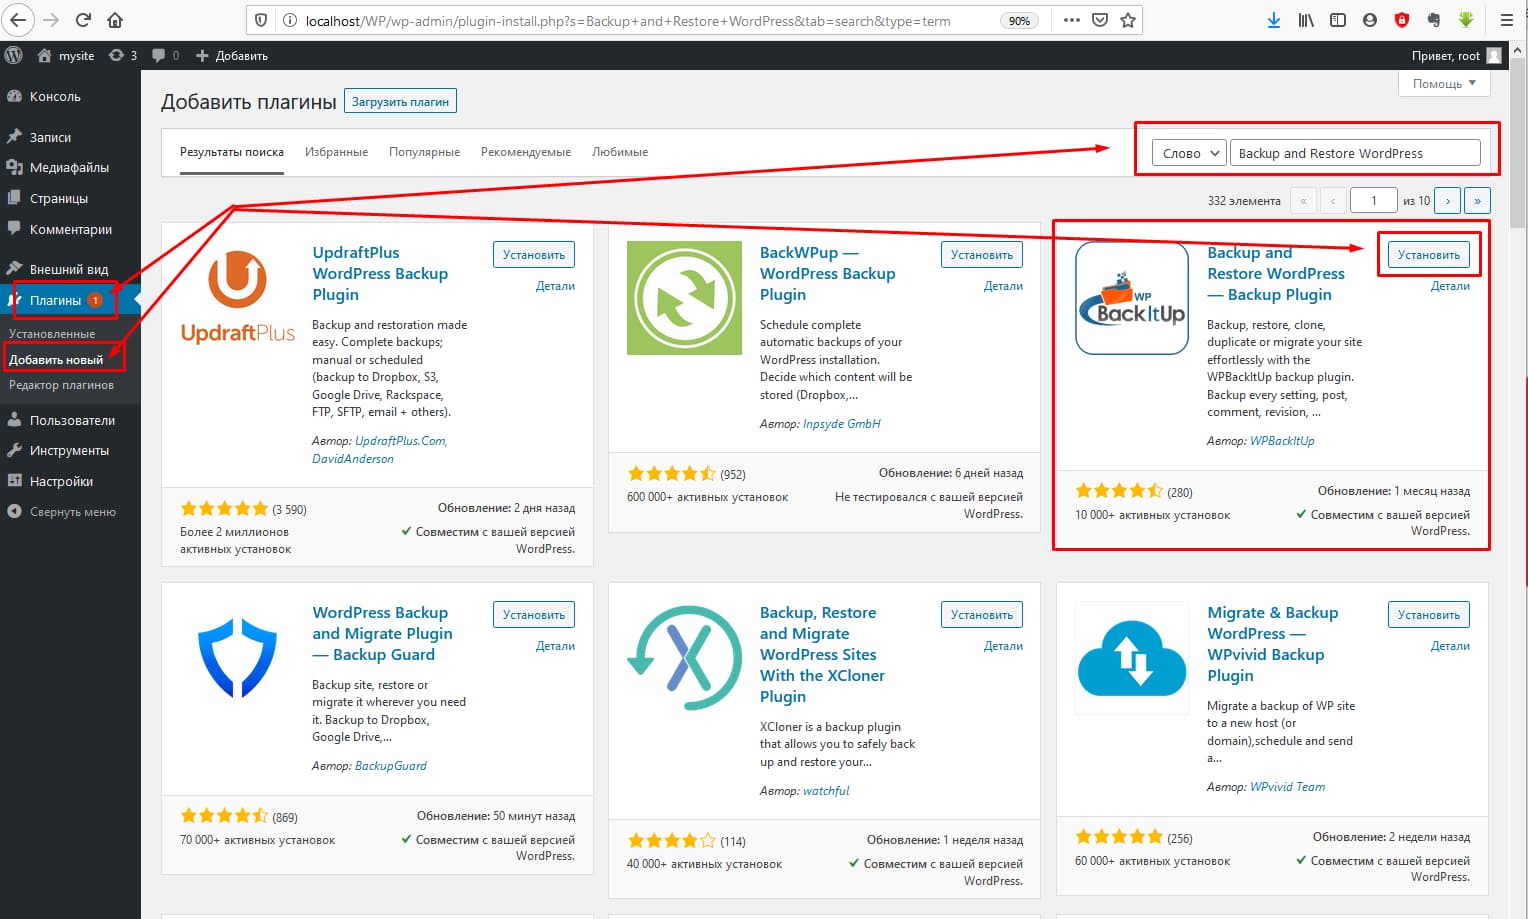Screen dimensions: 1528x919
Task: Expand the Помощь help panel
Action: (x=1444, y=84)
